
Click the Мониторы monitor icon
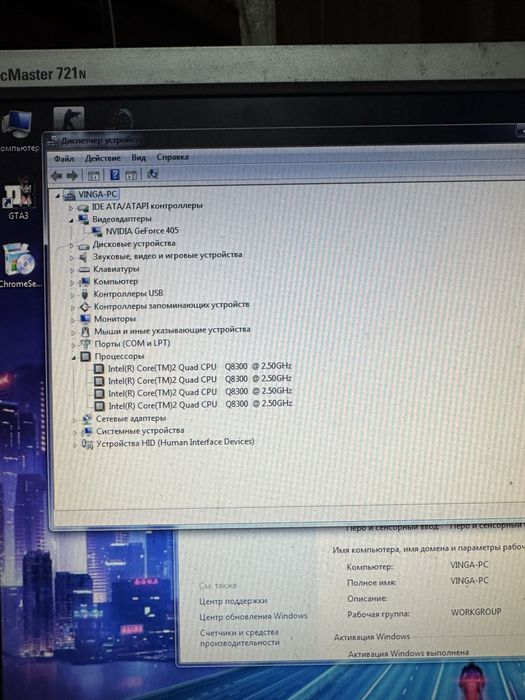point(85,319)
